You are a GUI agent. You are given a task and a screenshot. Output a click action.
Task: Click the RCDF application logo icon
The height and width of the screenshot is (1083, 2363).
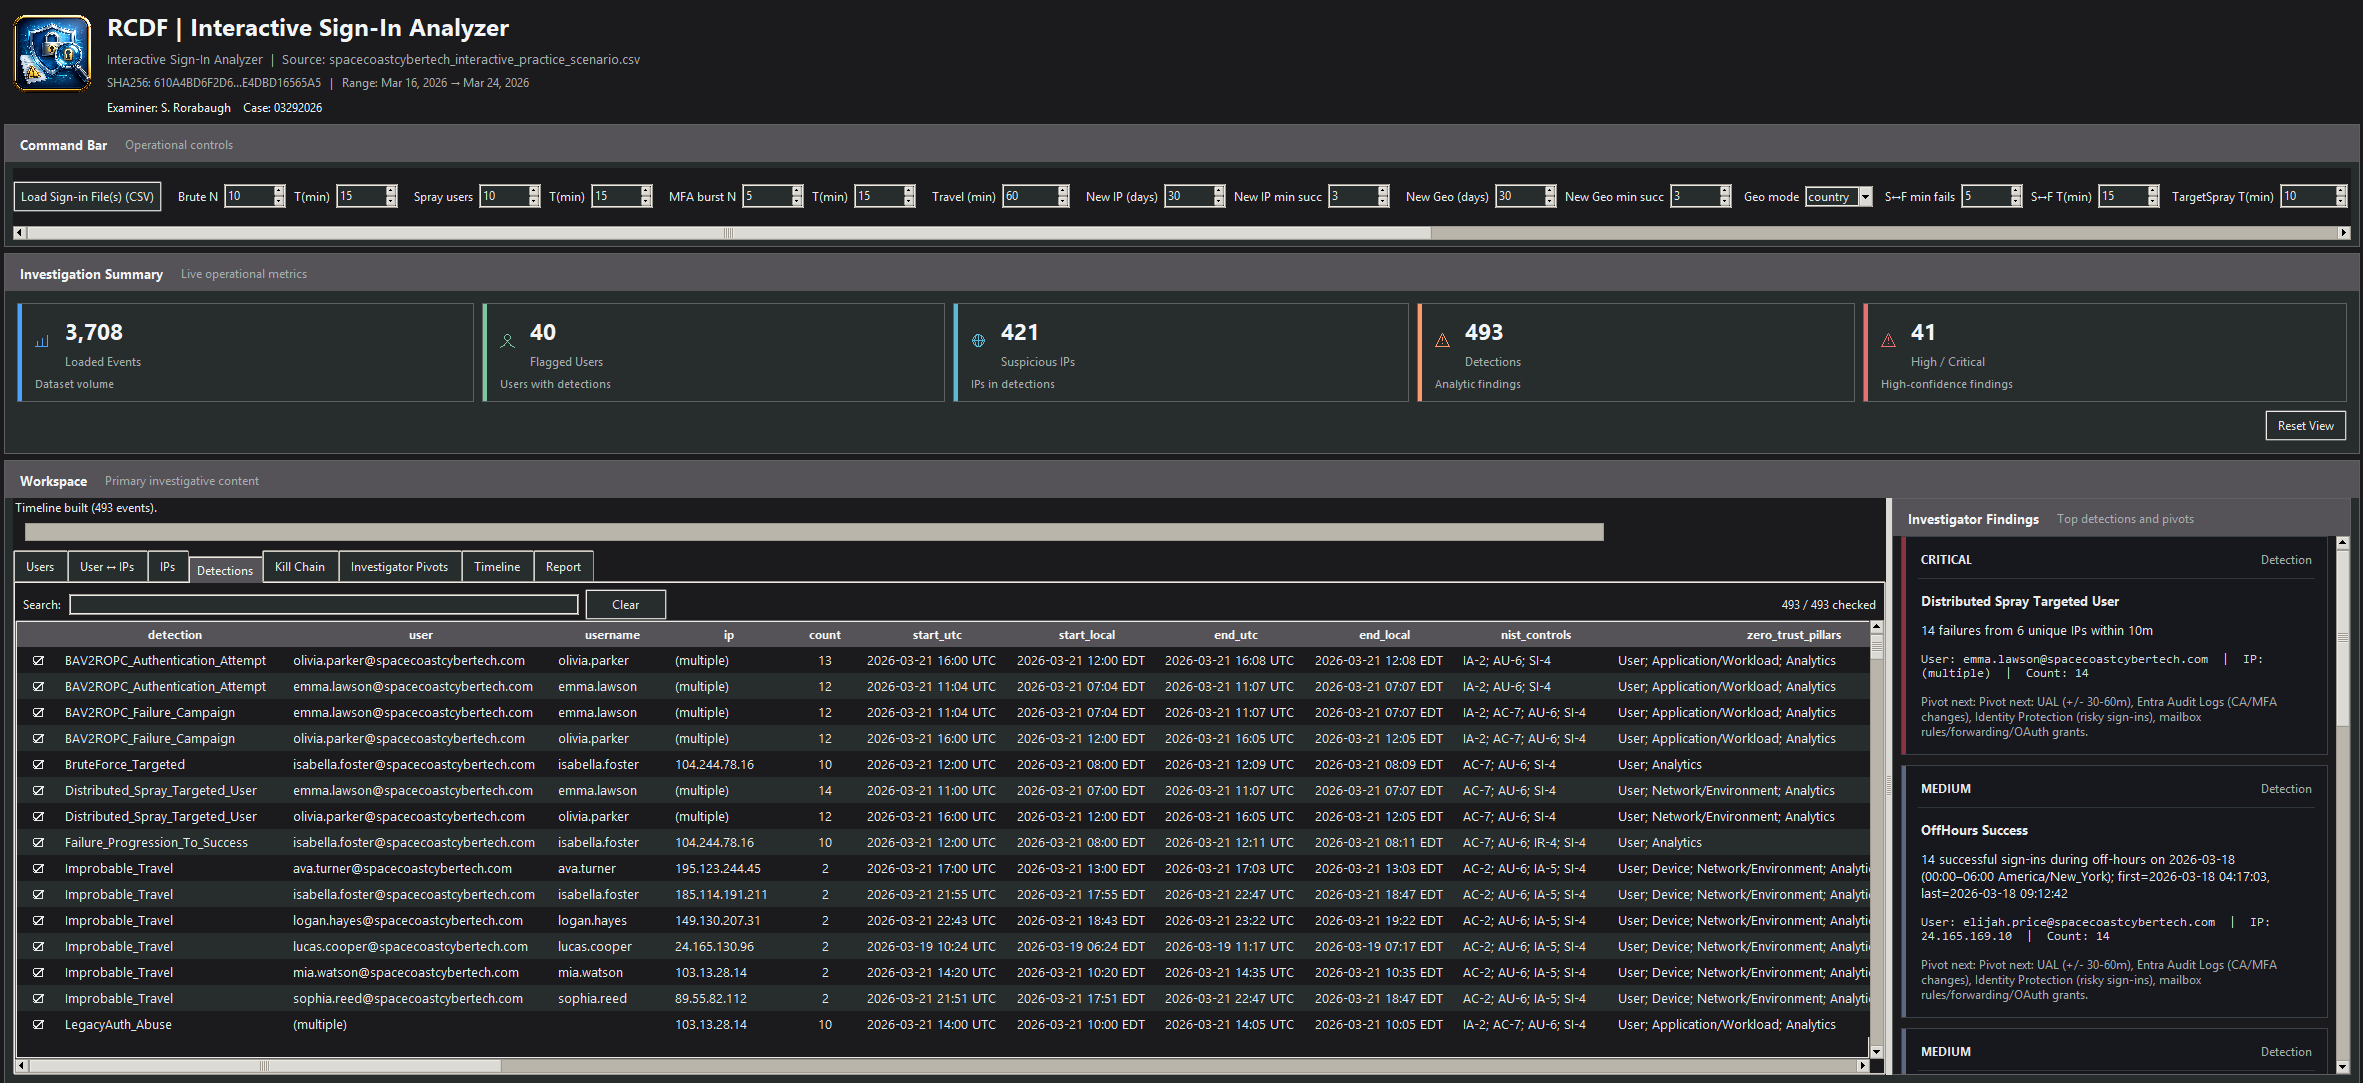coord(51,52)
